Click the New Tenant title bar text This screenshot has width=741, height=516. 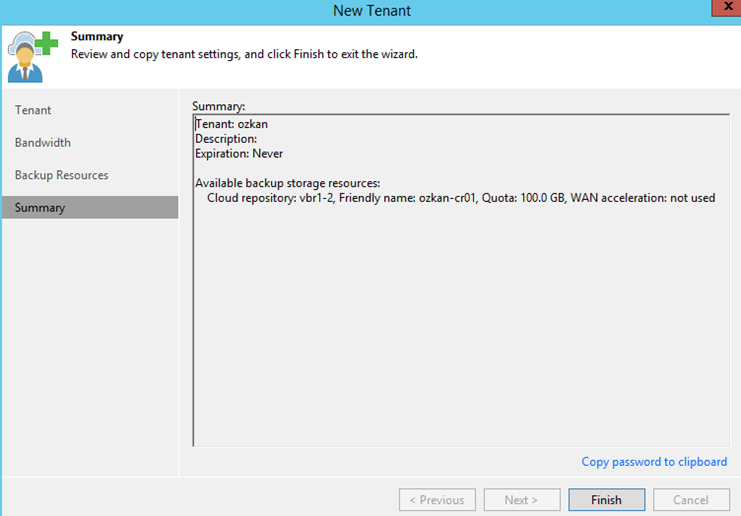372,10
